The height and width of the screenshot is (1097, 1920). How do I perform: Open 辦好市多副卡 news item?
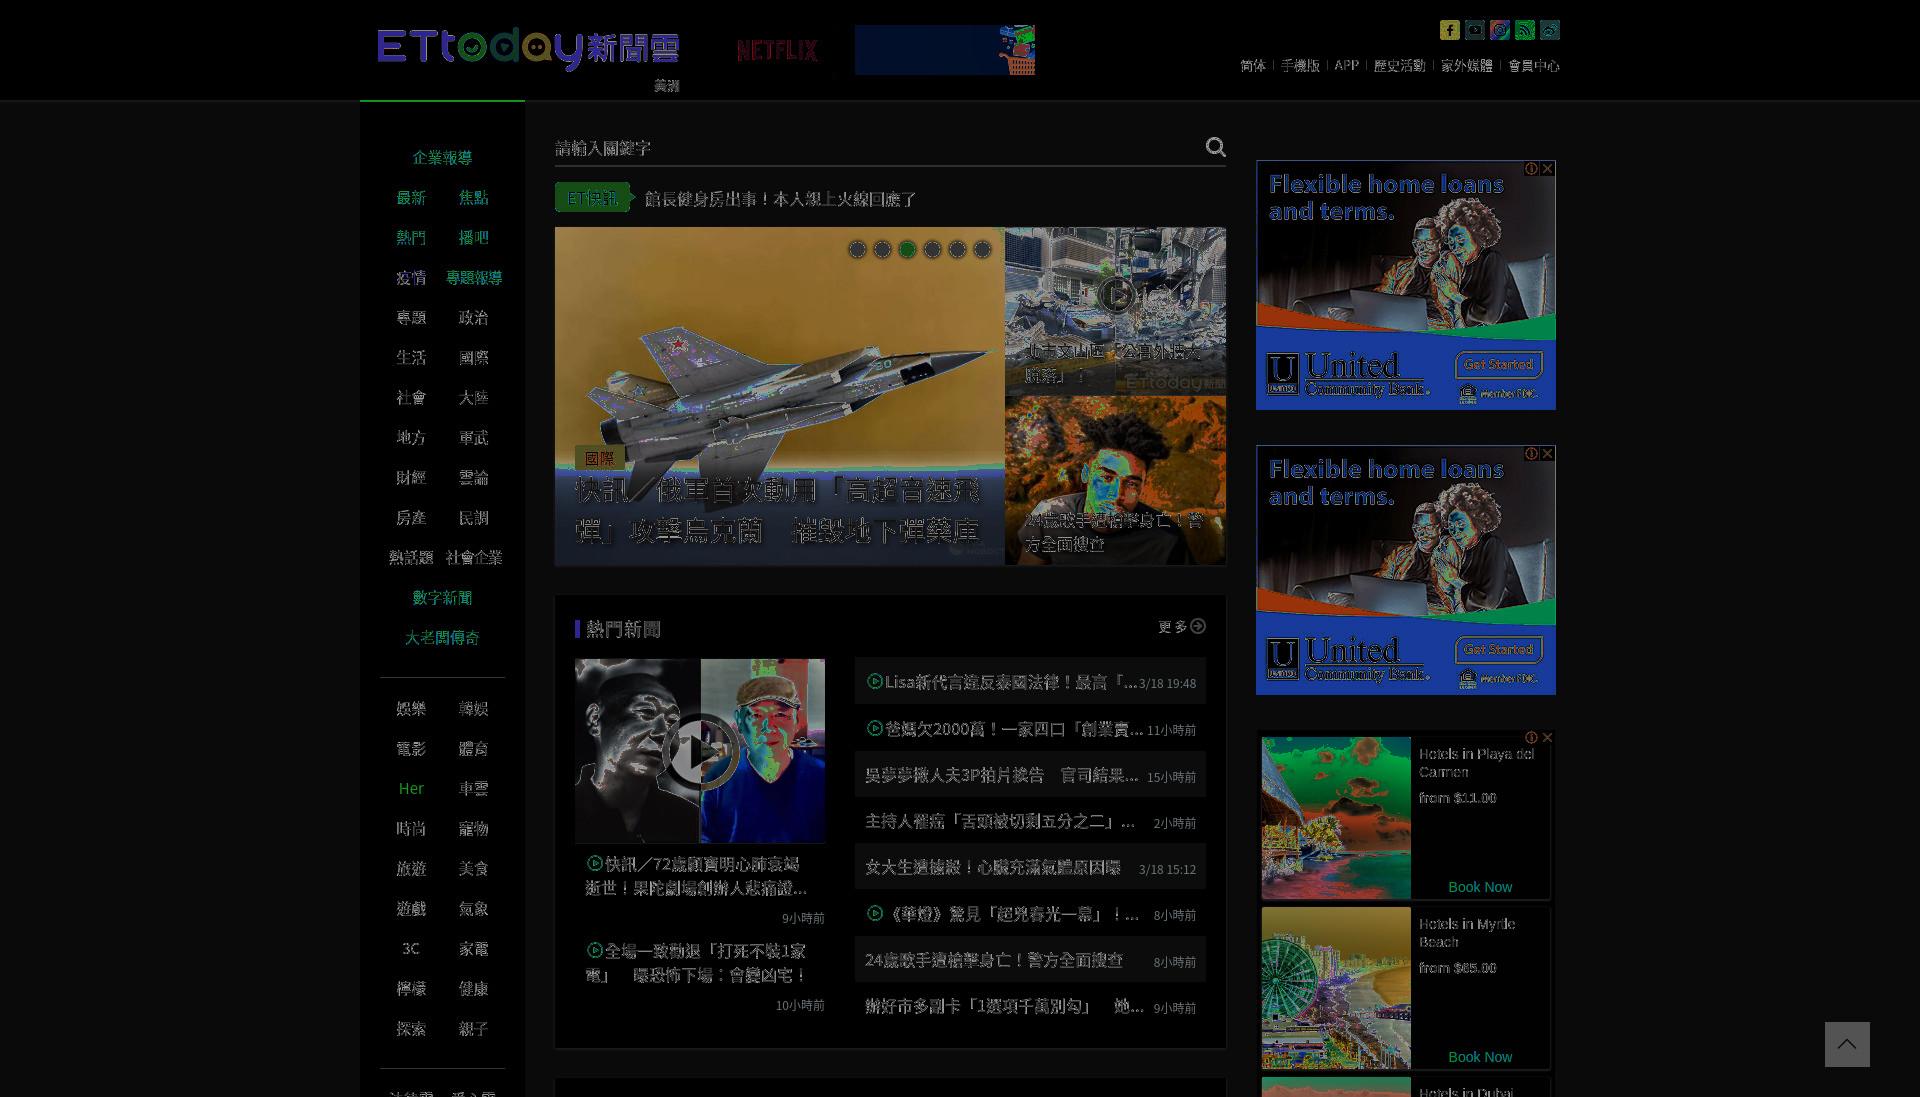pos(1030,1006)
